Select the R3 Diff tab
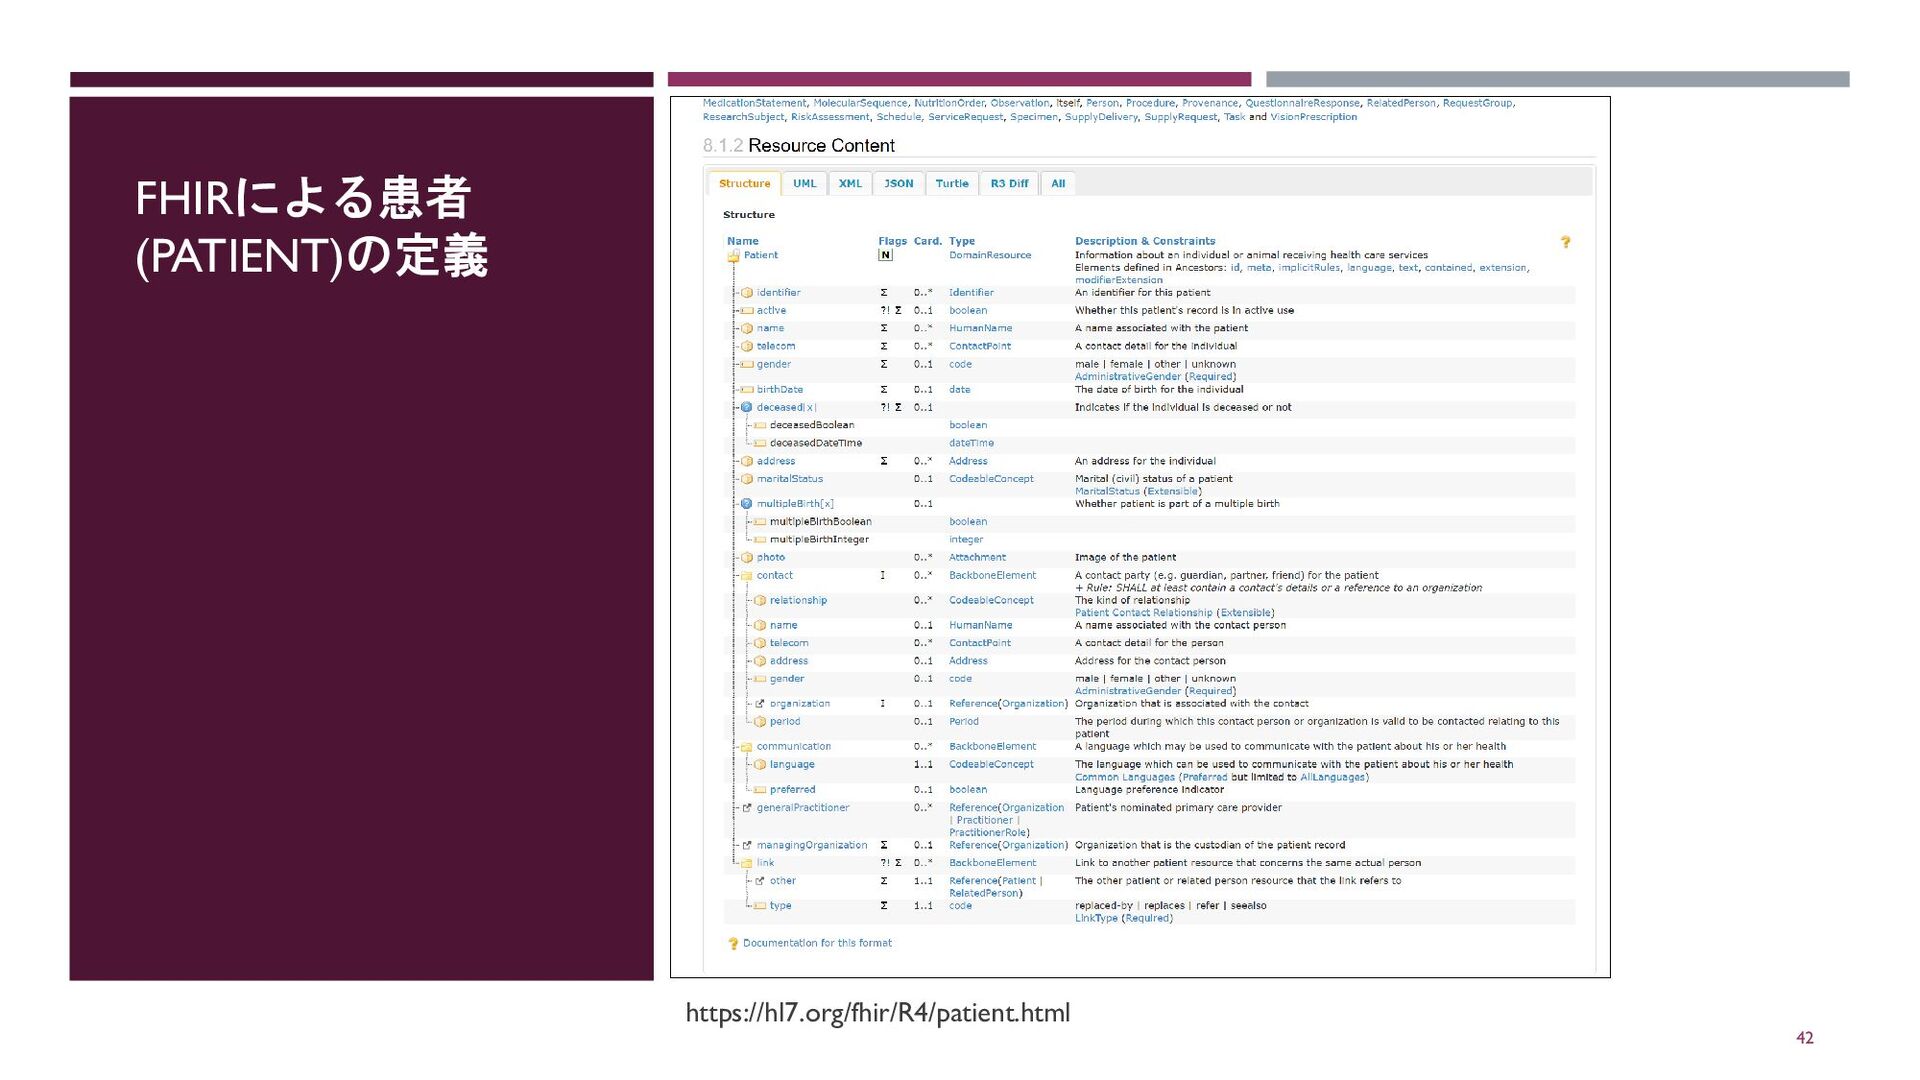1920x1080 pixels. [1009, 184]
